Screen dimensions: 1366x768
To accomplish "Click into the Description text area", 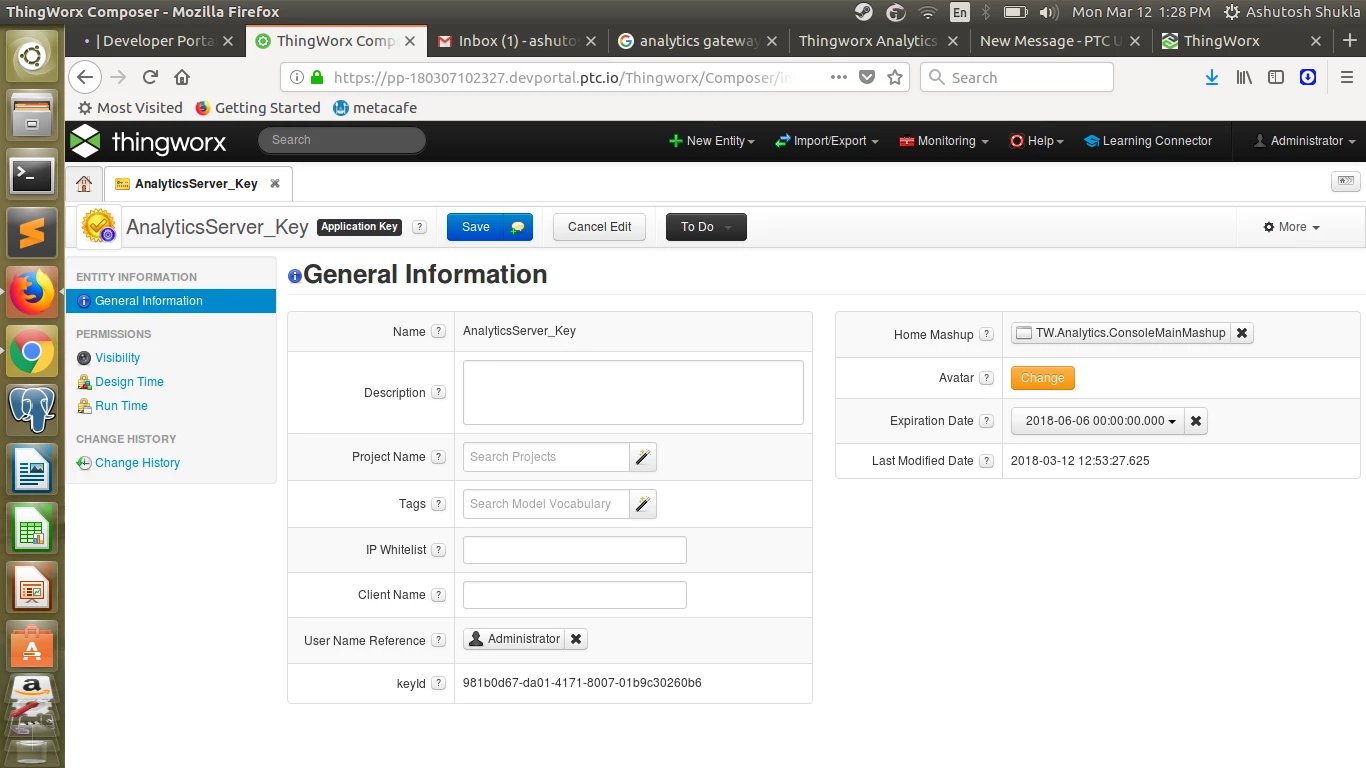I will [633, 392].
